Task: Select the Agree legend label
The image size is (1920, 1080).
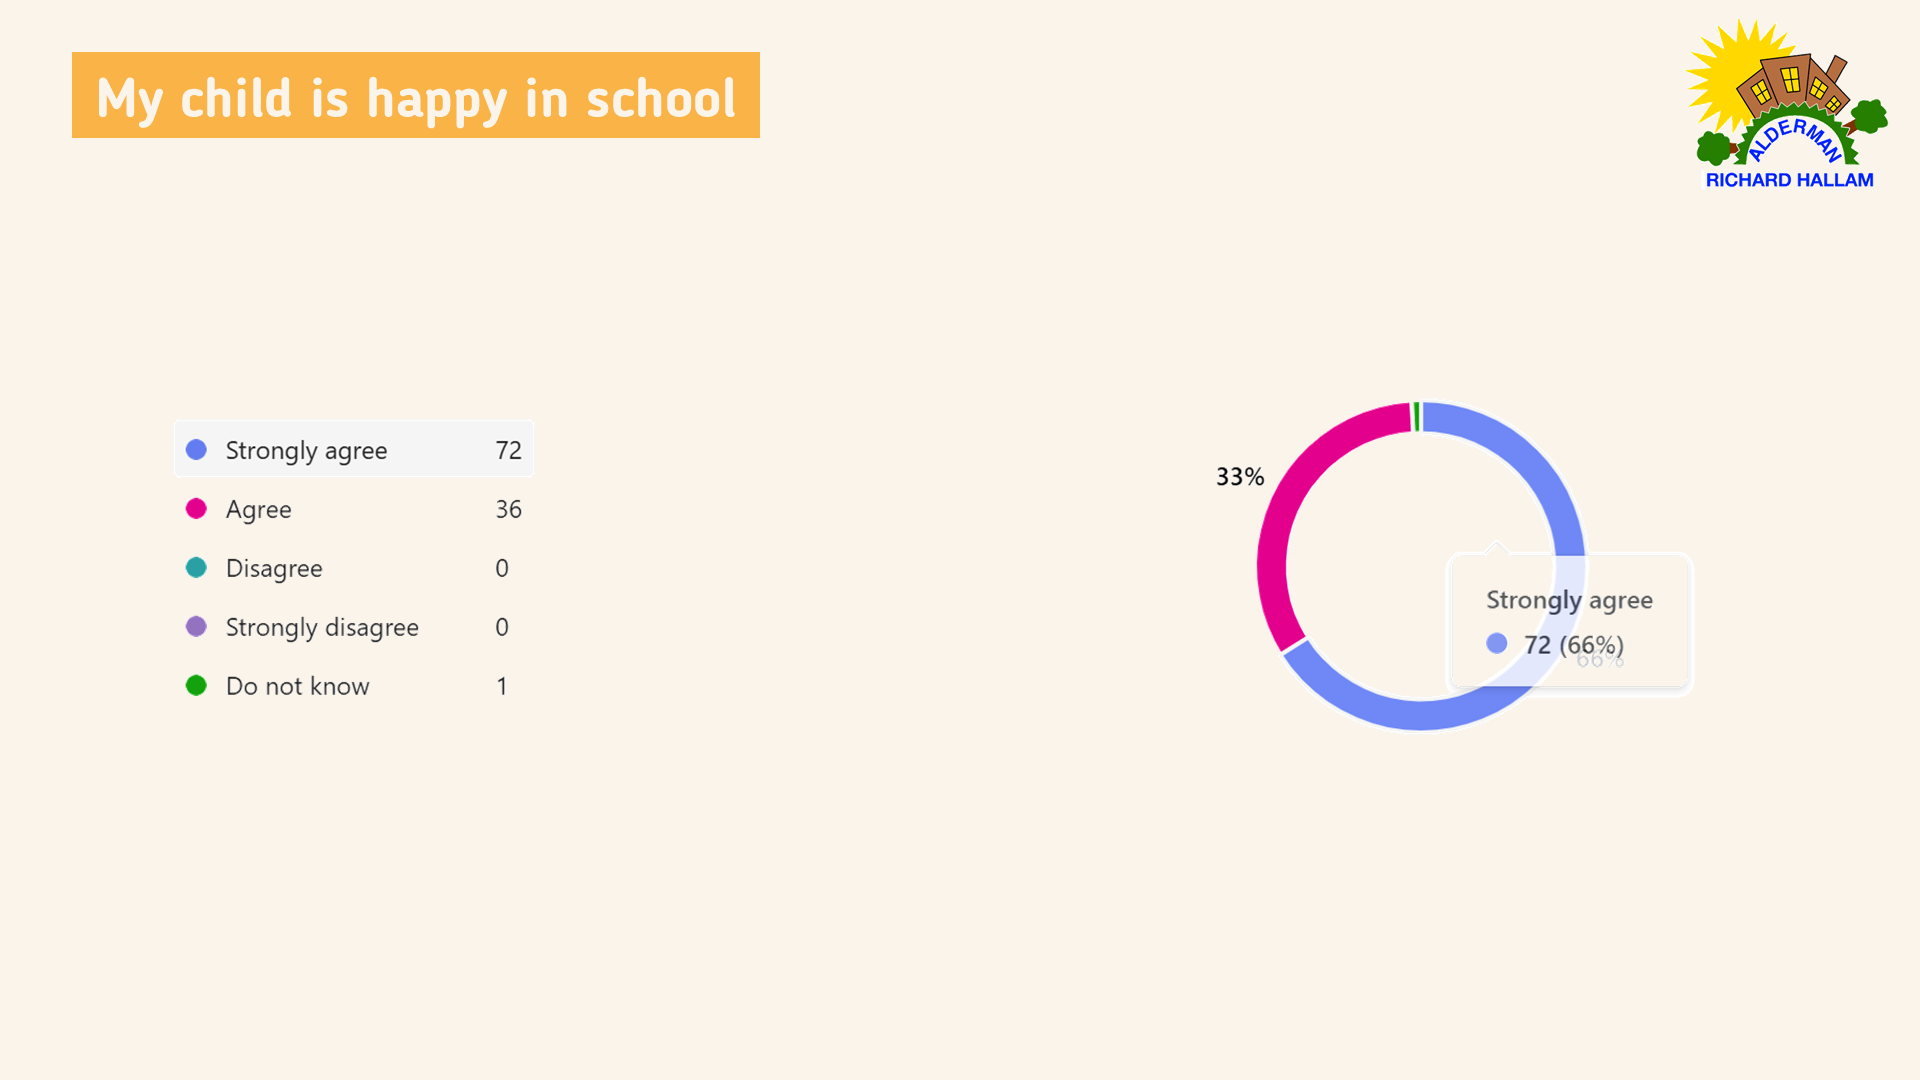Action: [258, 510]
